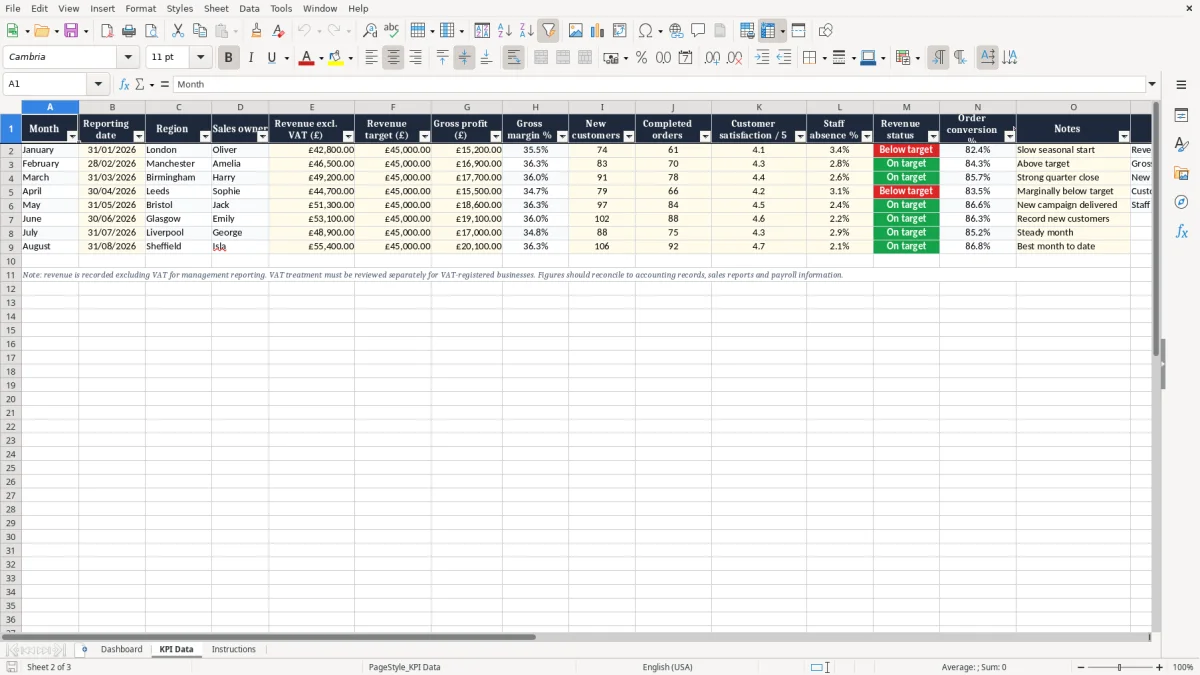Open the Month column filter arrow

point(72,136)
